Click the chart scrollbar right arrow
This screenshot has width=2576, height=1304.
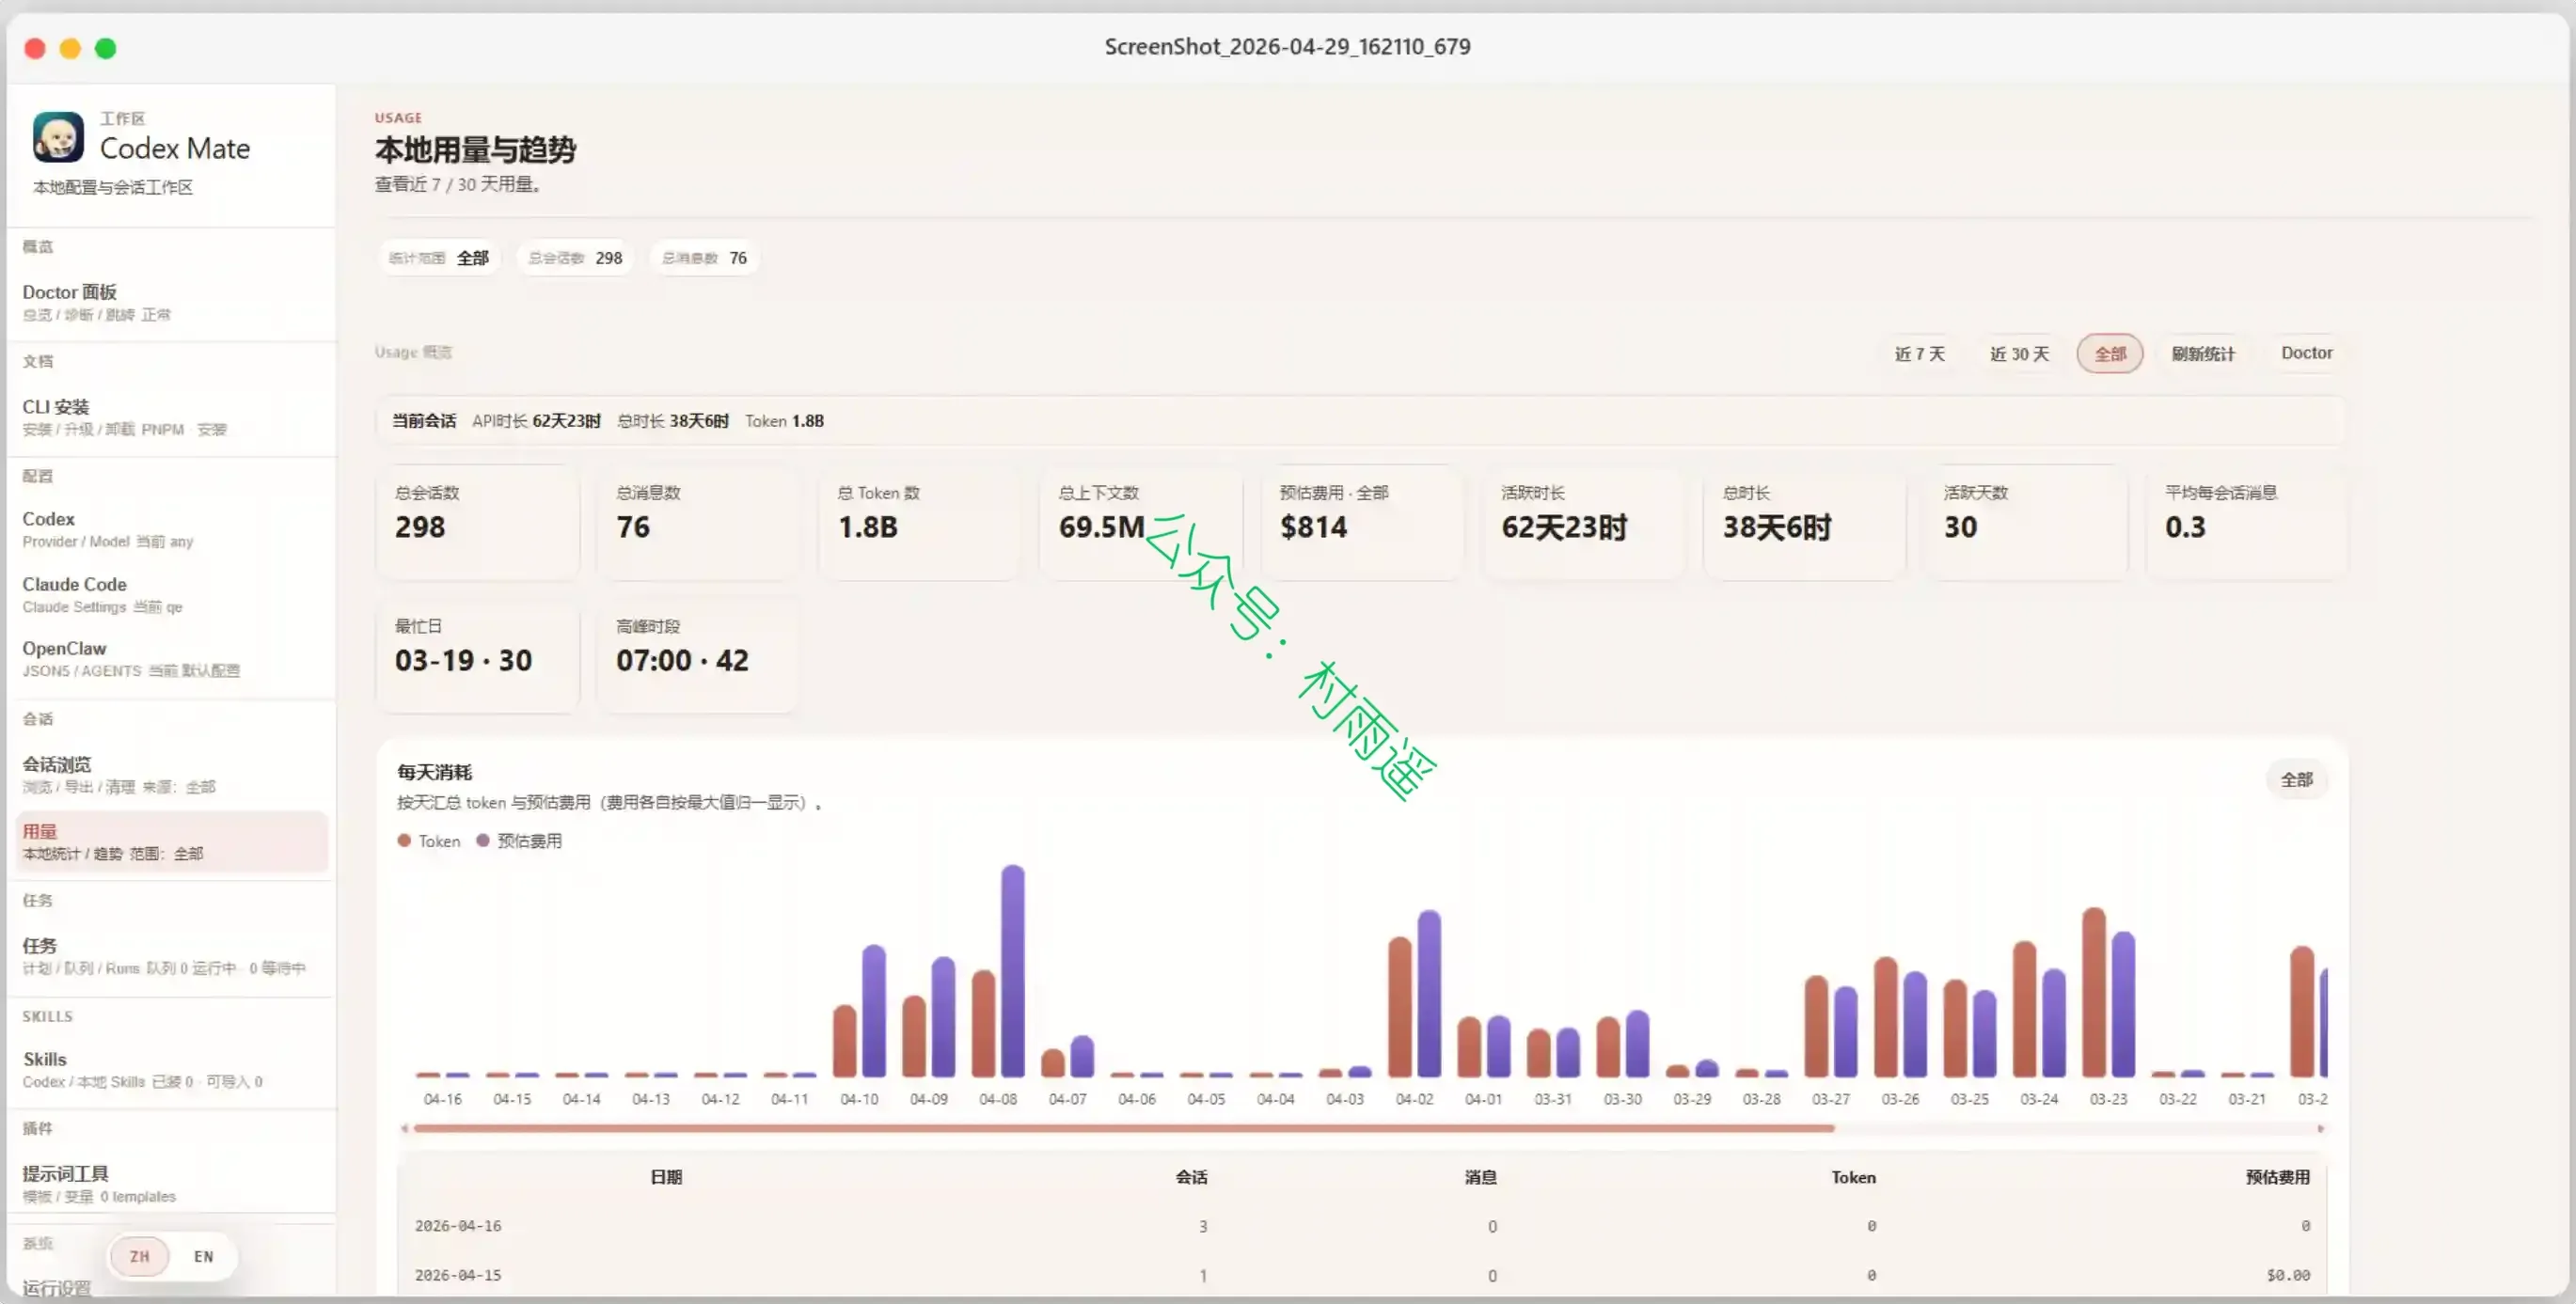click(2320, 1128)
